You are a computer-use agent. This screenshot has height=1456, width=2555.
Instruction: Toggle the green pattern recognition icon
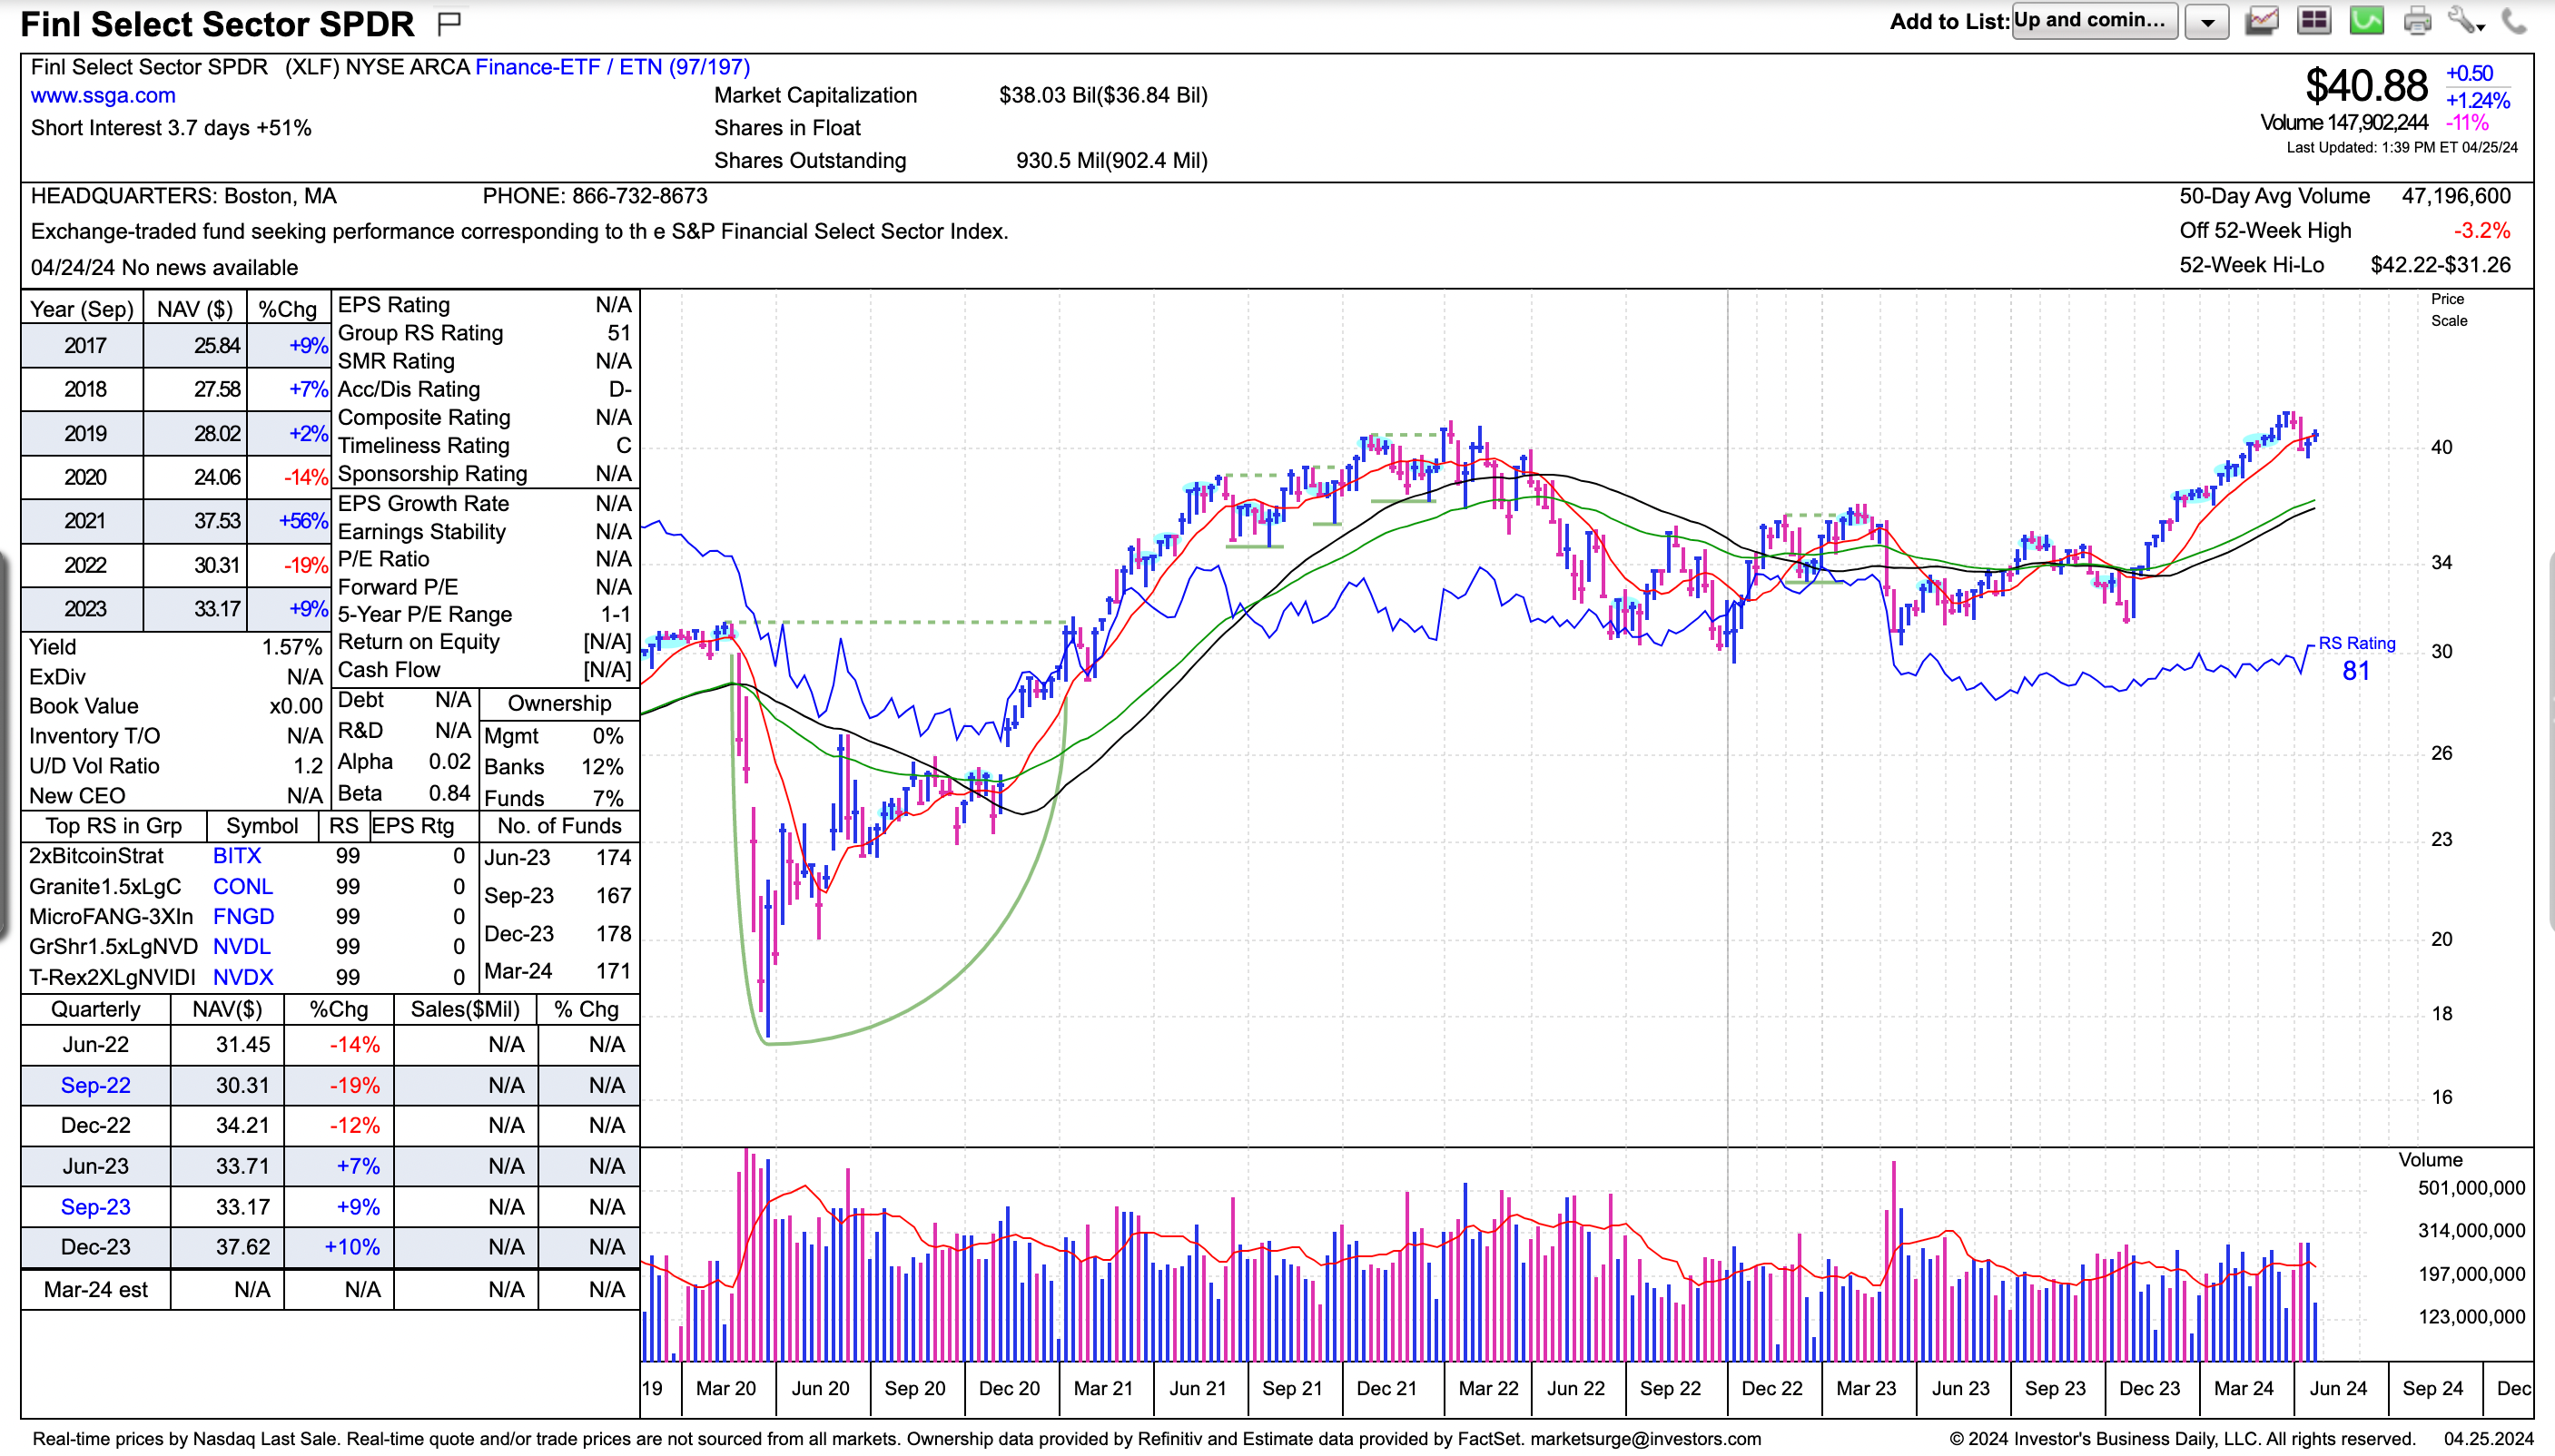pos(2366,21)
